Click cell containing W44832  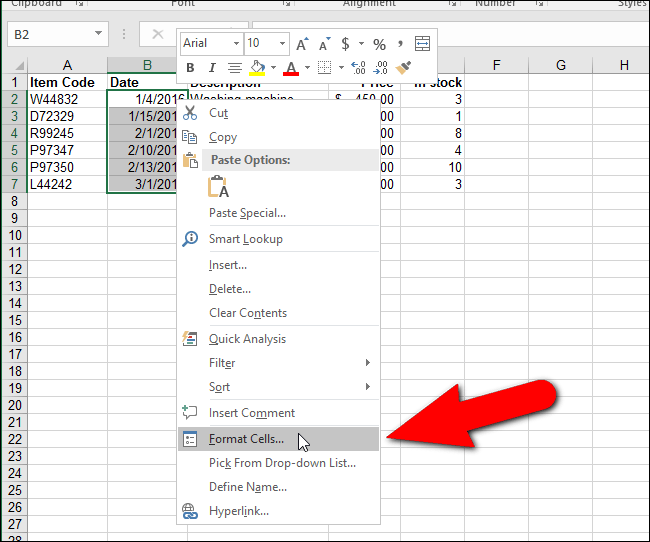(67, 99)
